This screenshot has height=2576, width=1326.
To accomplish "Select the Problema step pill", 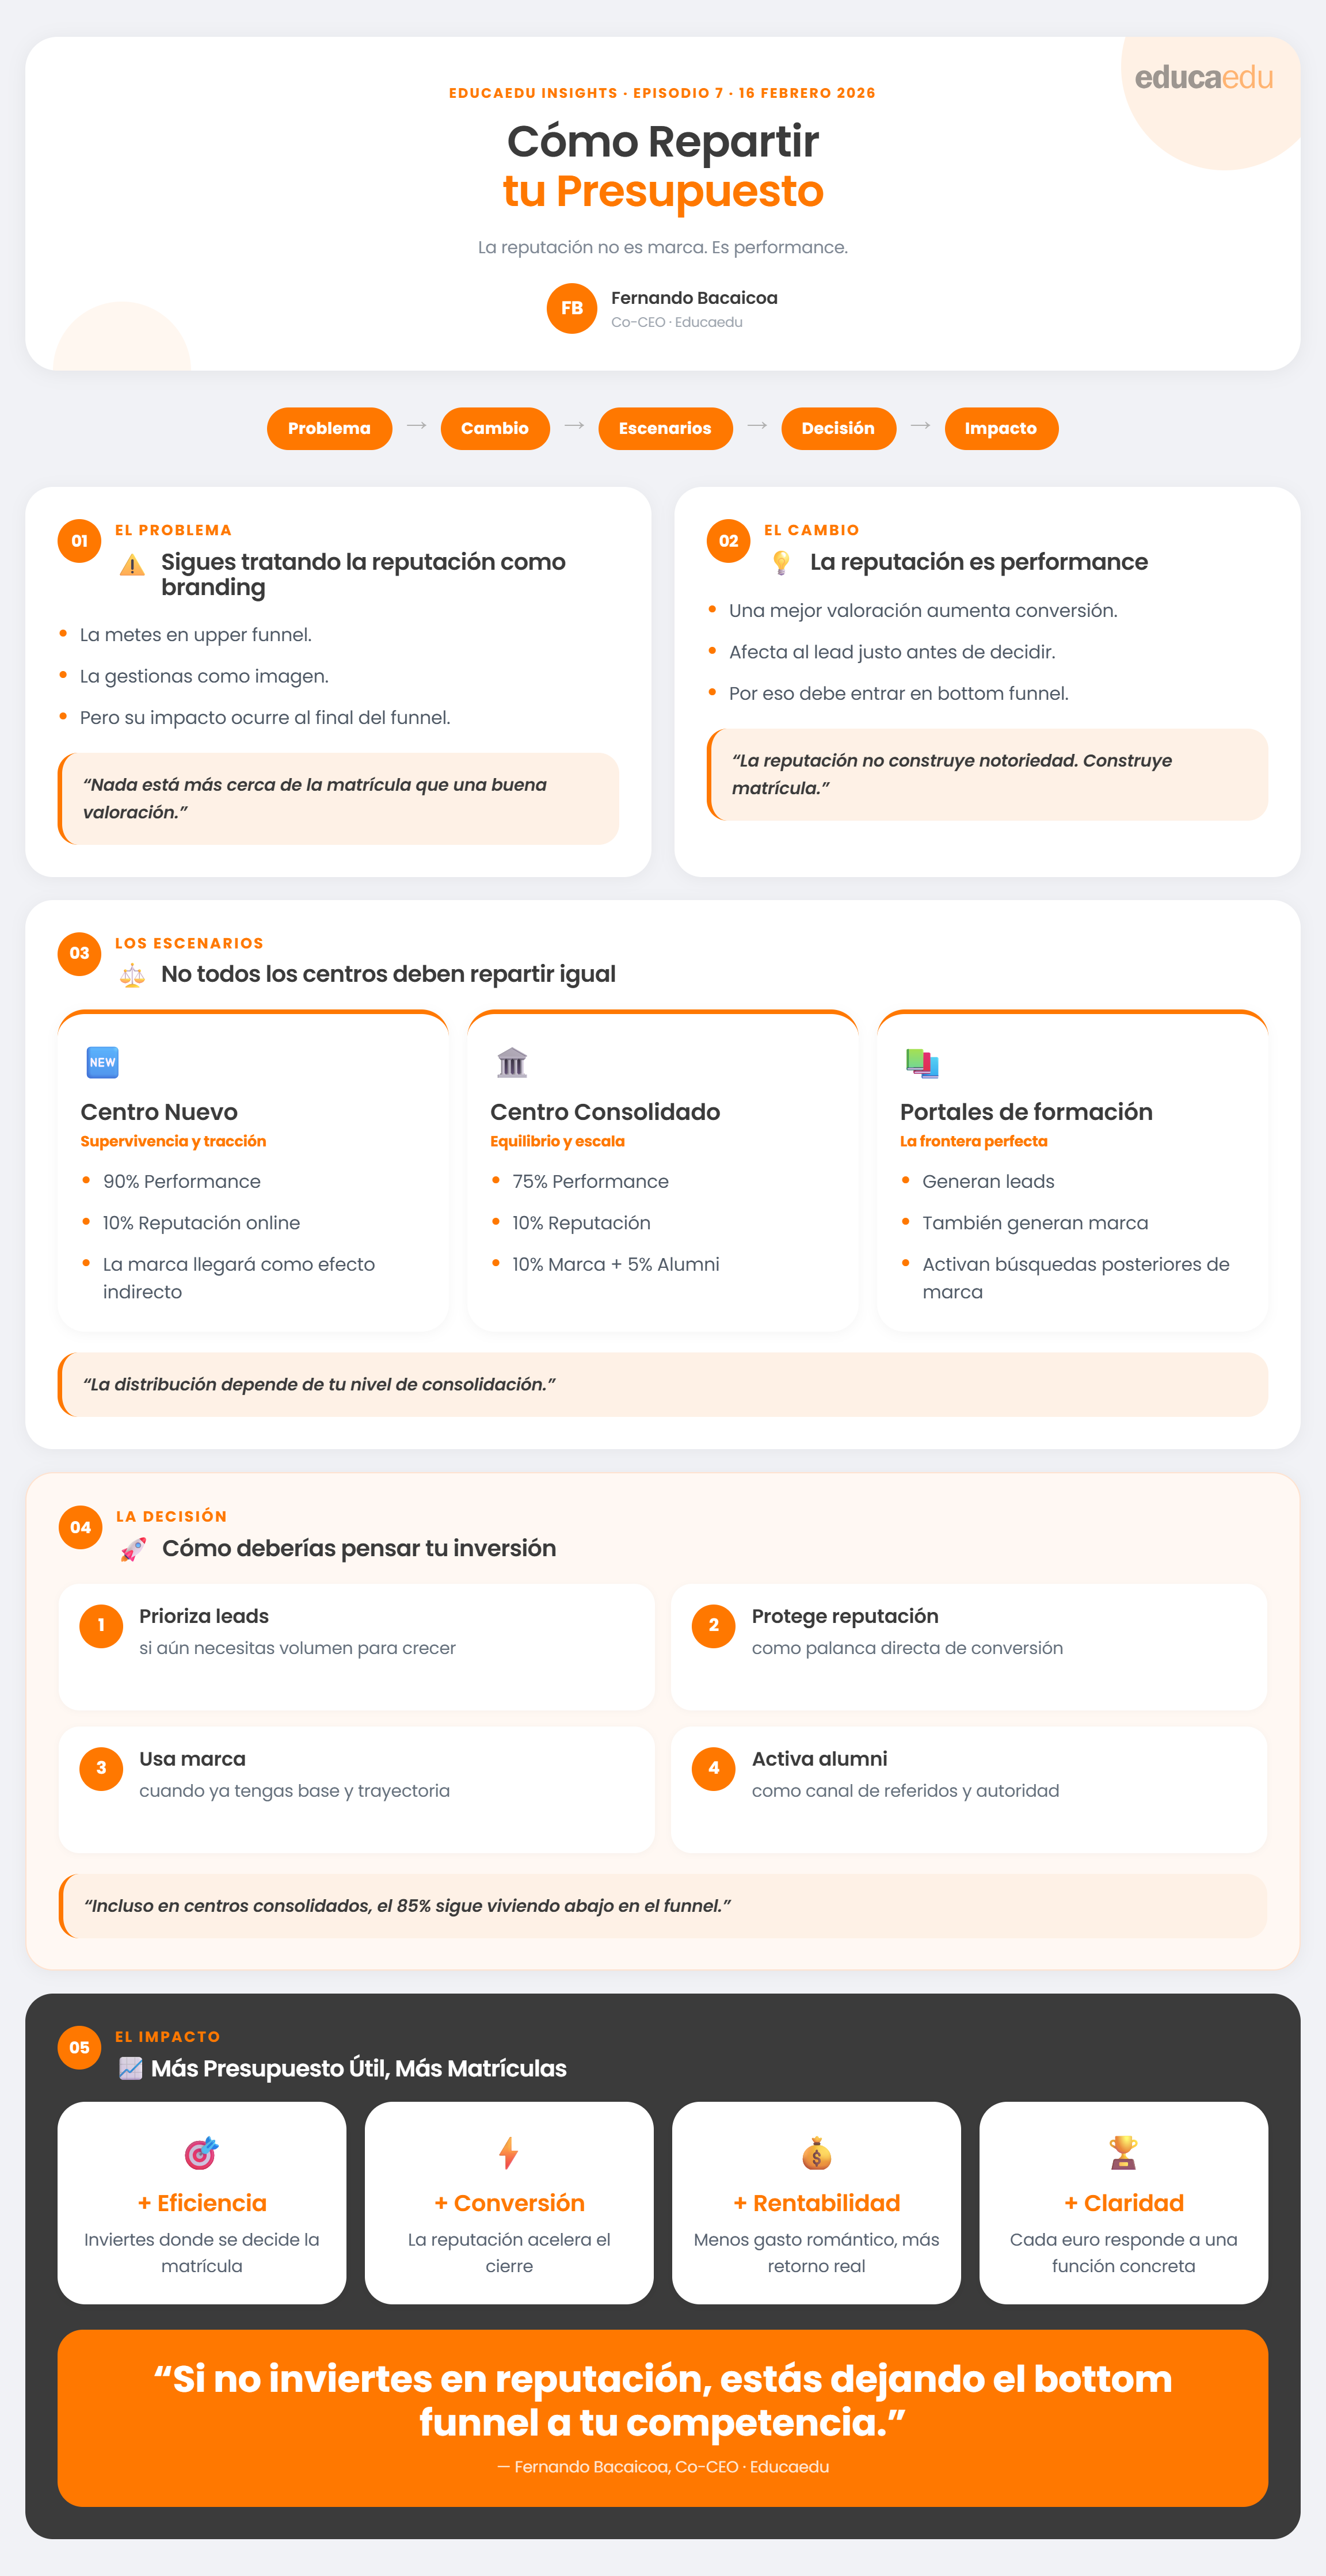I will (329, 428).
